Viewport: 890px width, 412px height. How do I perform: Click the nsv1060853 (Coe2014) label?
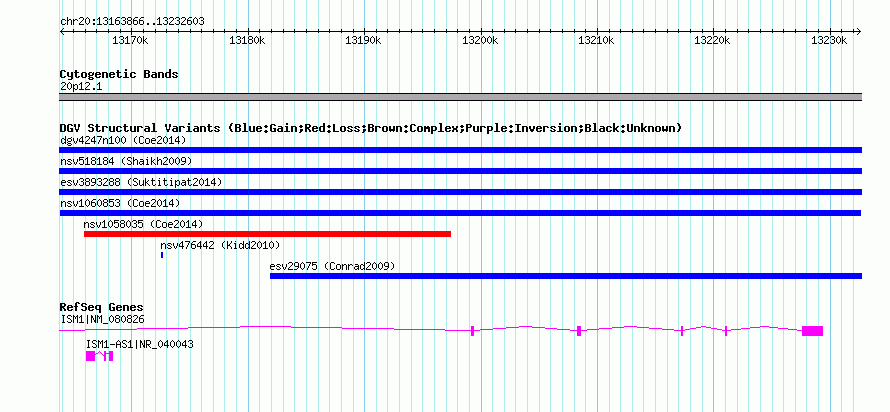[120, 203]
